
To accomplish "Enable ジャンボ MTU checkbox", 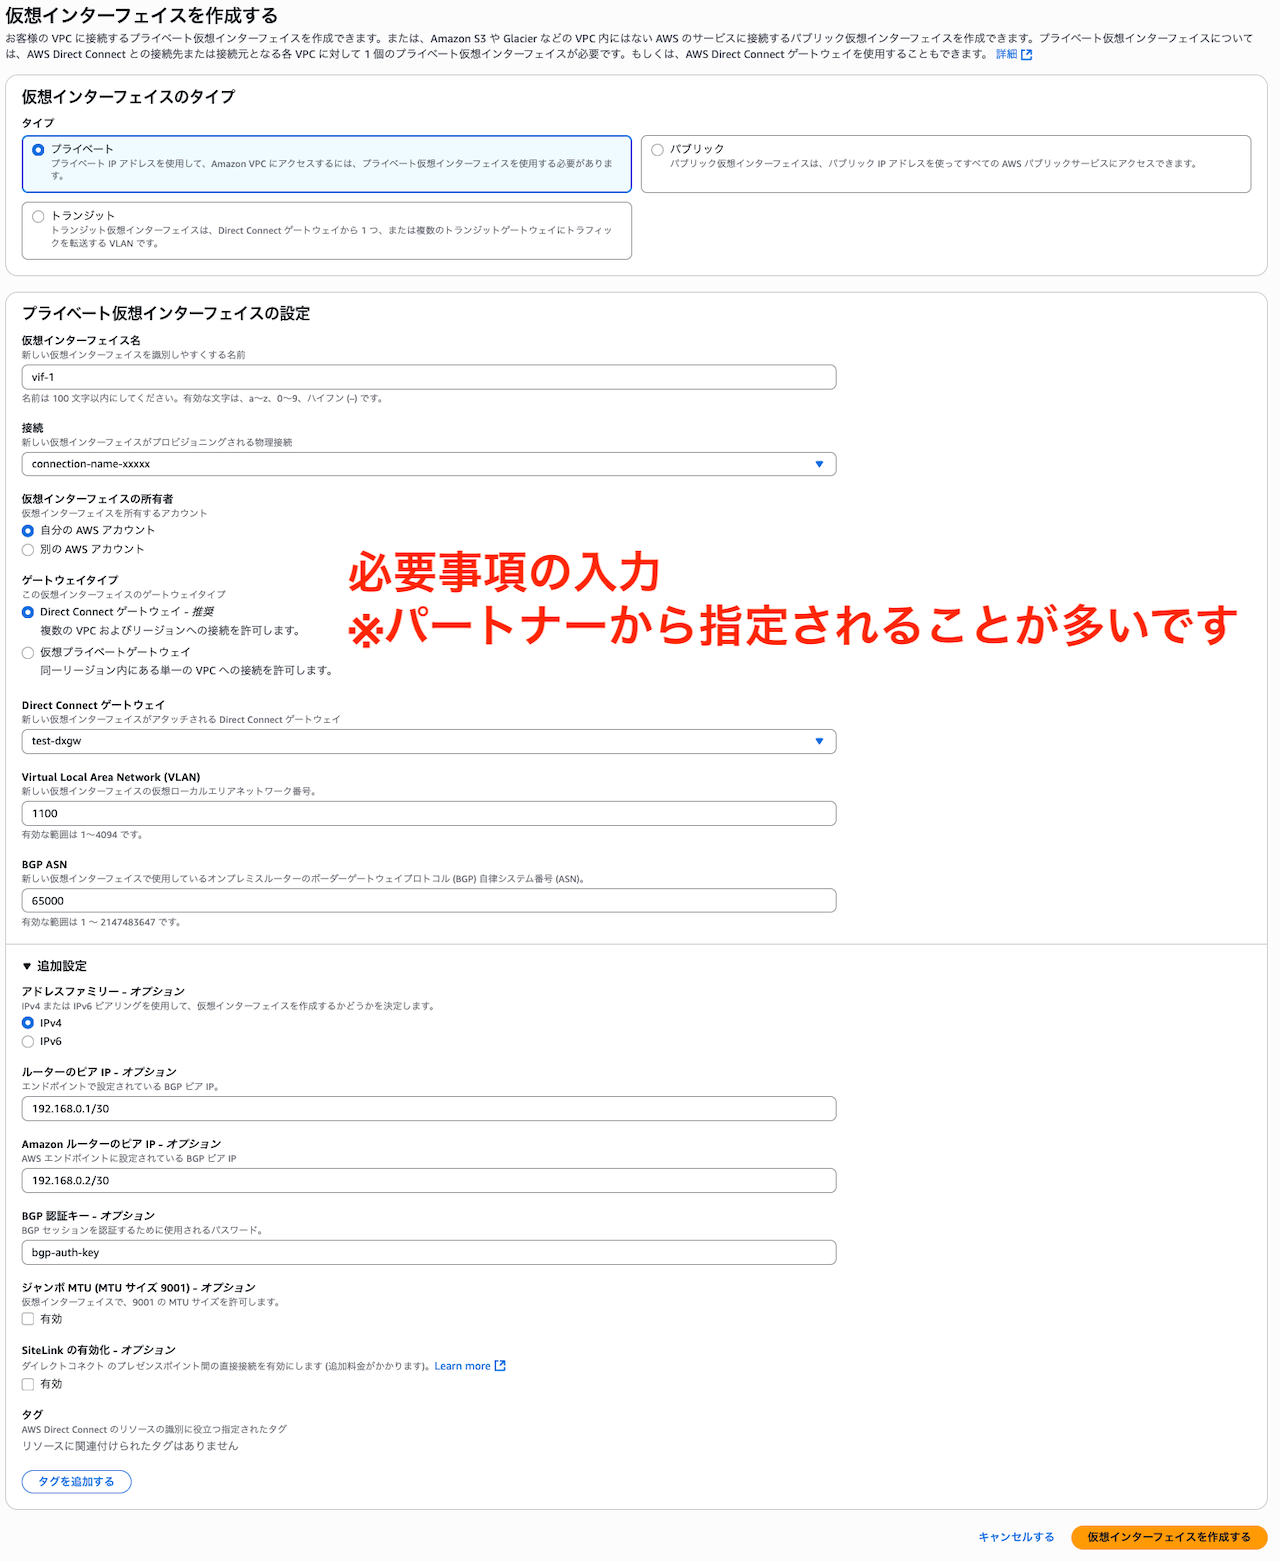I will [x=28, y=1319].
